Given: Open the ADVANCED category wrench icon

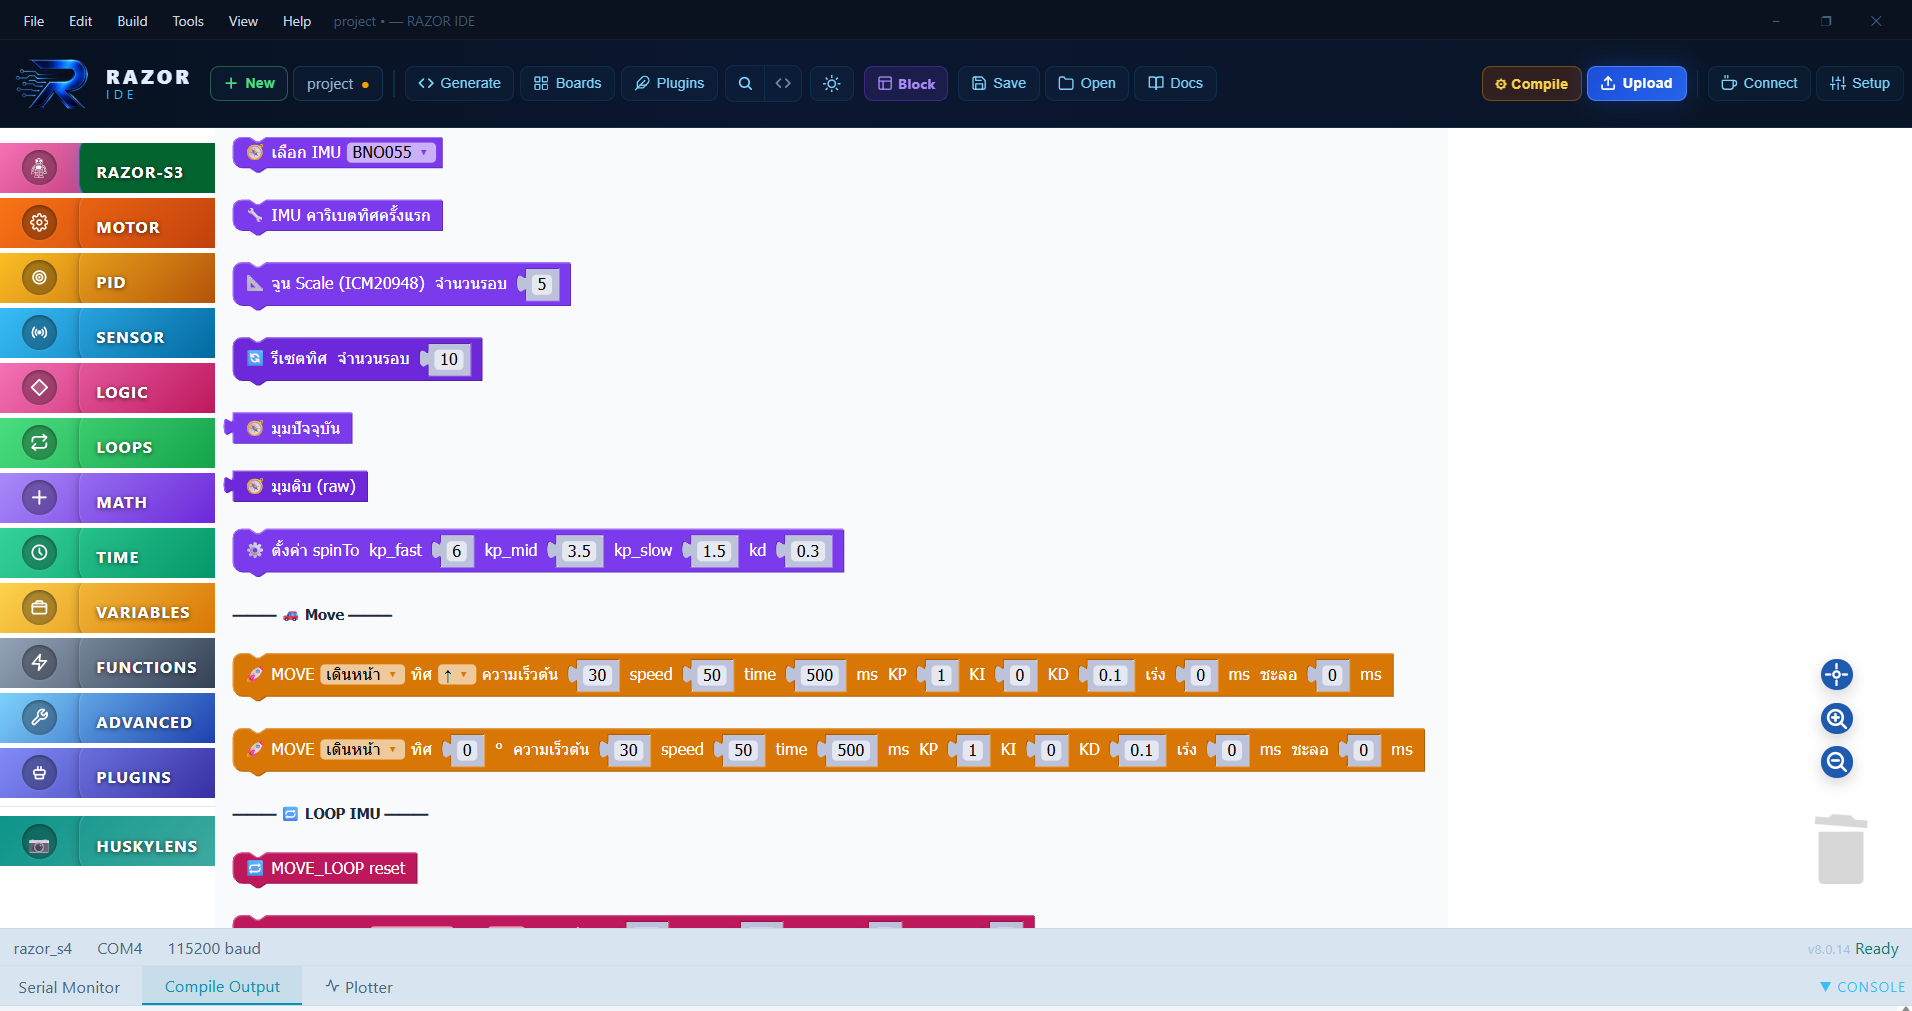Looking at the screenshot, I should click(39, 718).
